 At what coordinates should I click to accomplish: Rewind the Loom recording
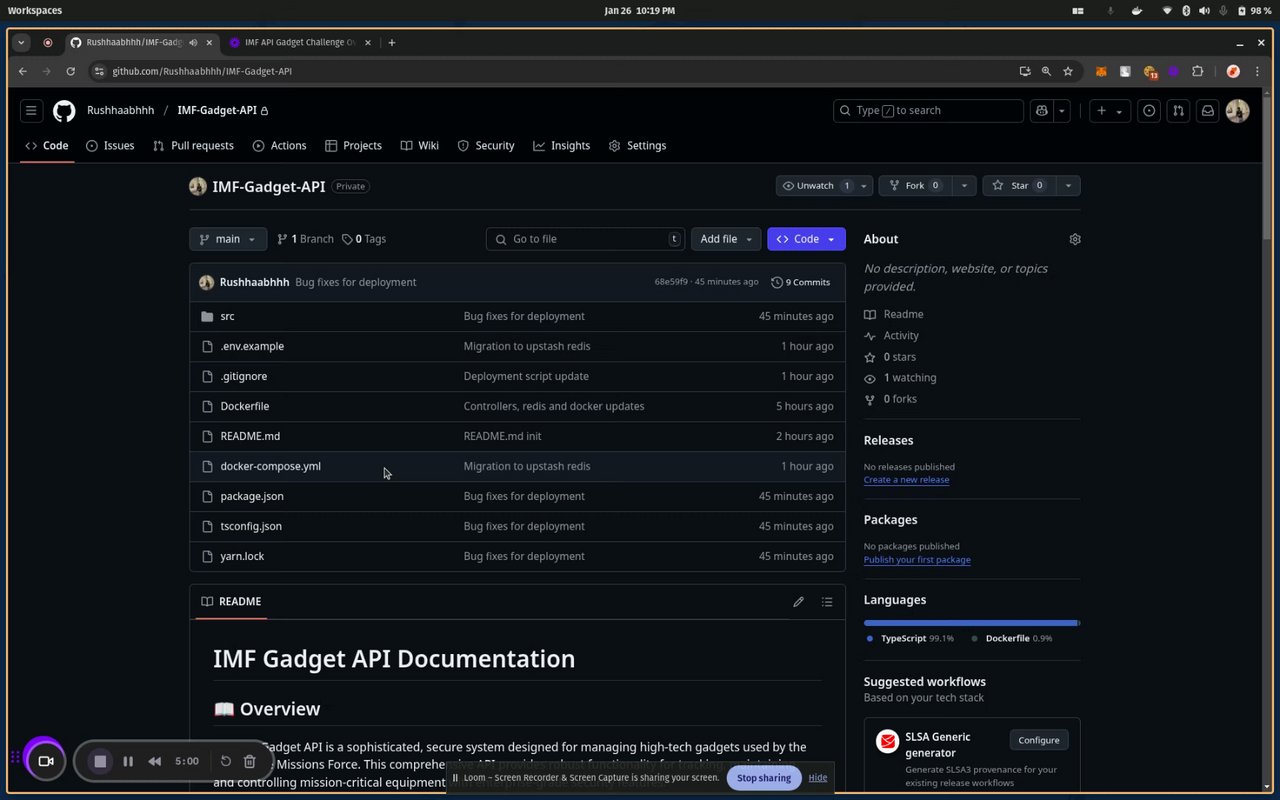(155, 761)
